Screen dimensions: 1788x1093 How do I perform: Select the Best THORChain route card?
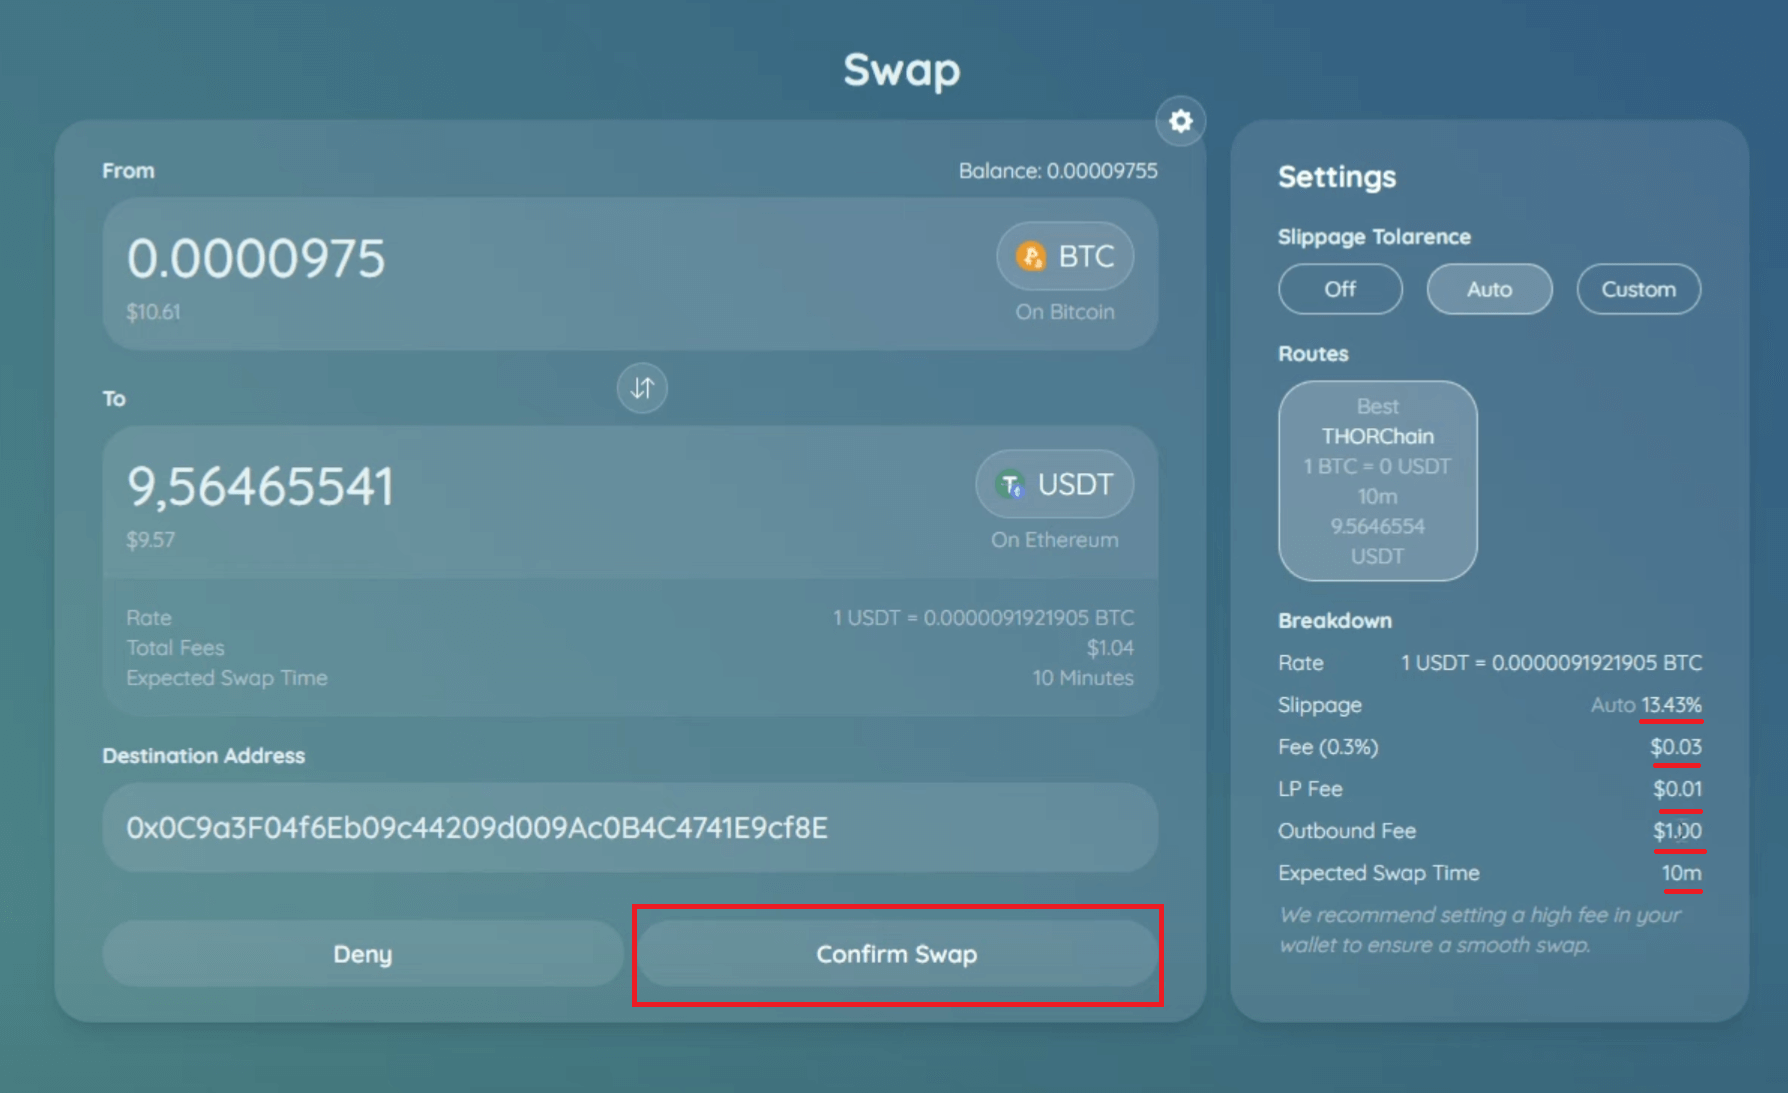click(1377, 481)
